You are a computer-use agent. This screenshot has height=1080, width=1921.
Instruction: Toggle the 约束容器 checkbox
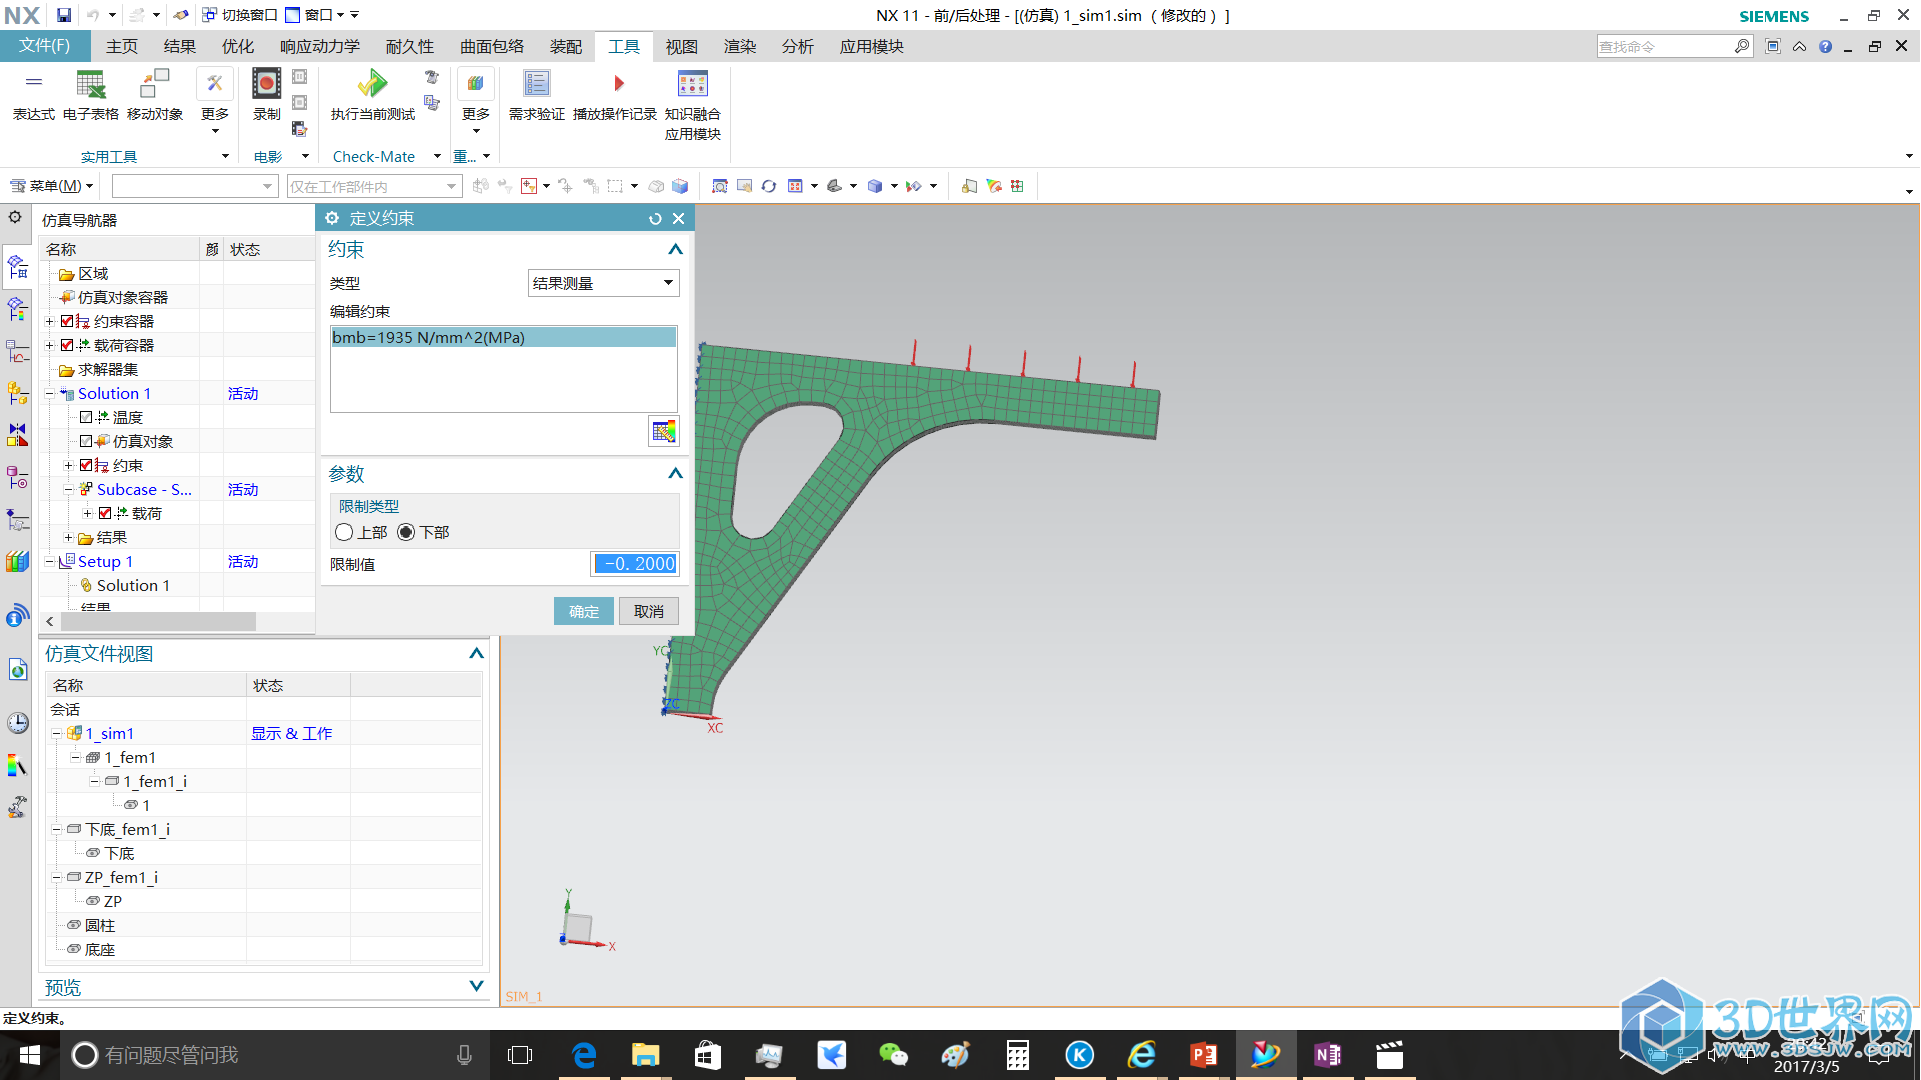pos(67,321)
